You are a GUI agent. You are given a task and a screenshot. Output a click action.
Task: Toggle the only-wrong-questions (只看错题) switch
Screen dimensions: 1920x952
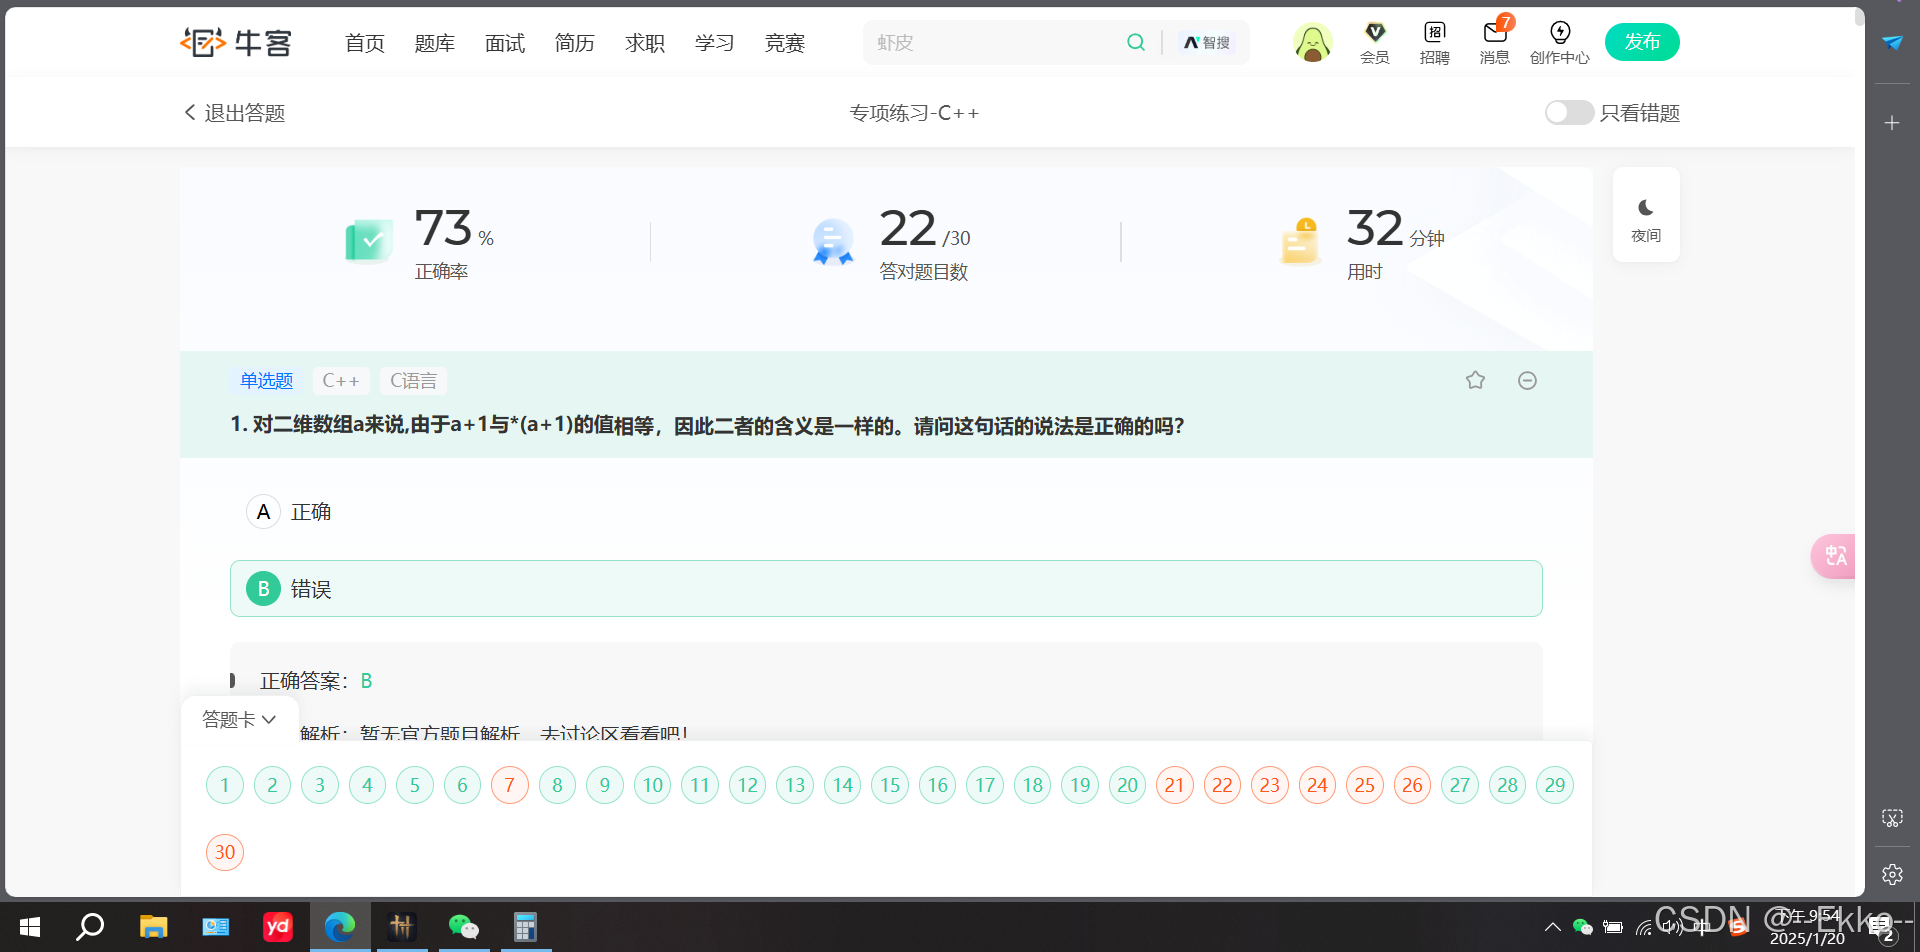(1569, 113)
